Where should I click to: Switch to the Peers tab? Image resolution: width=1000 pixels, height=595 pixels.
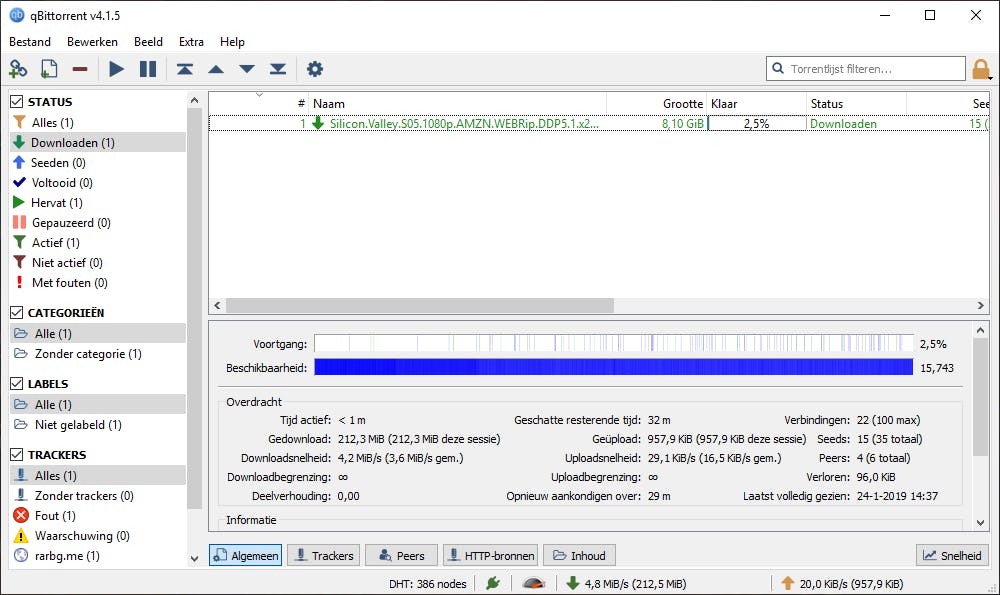402,555
